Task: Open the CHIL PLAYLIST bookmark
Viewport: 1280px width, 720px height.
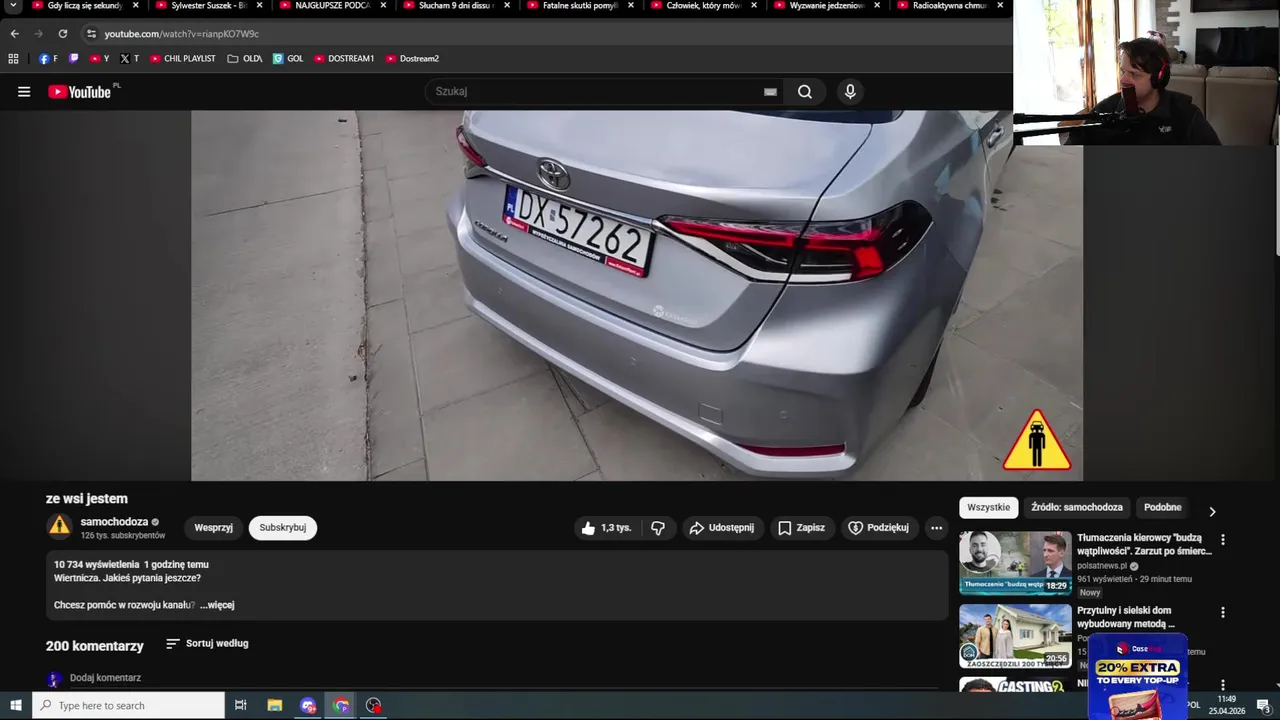Action: pyautogui.click(x=183, y=59)
